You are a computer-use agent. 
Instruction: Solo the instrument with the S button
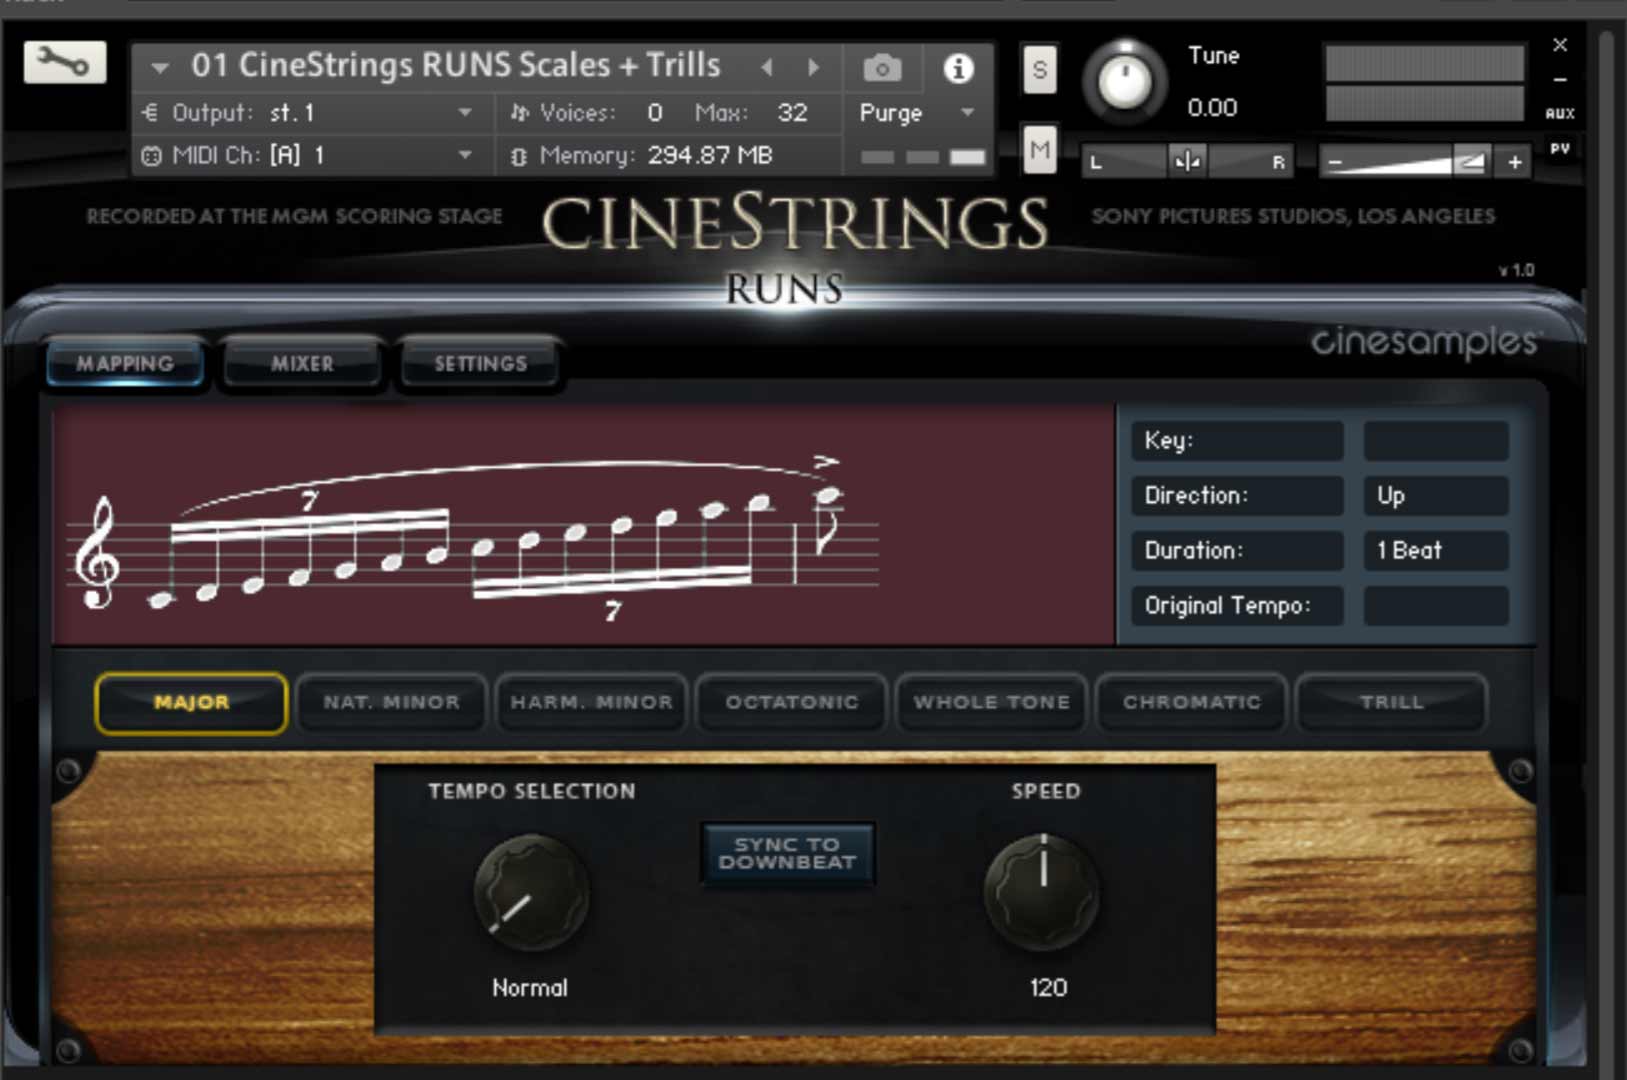[x=1038, y=70]
